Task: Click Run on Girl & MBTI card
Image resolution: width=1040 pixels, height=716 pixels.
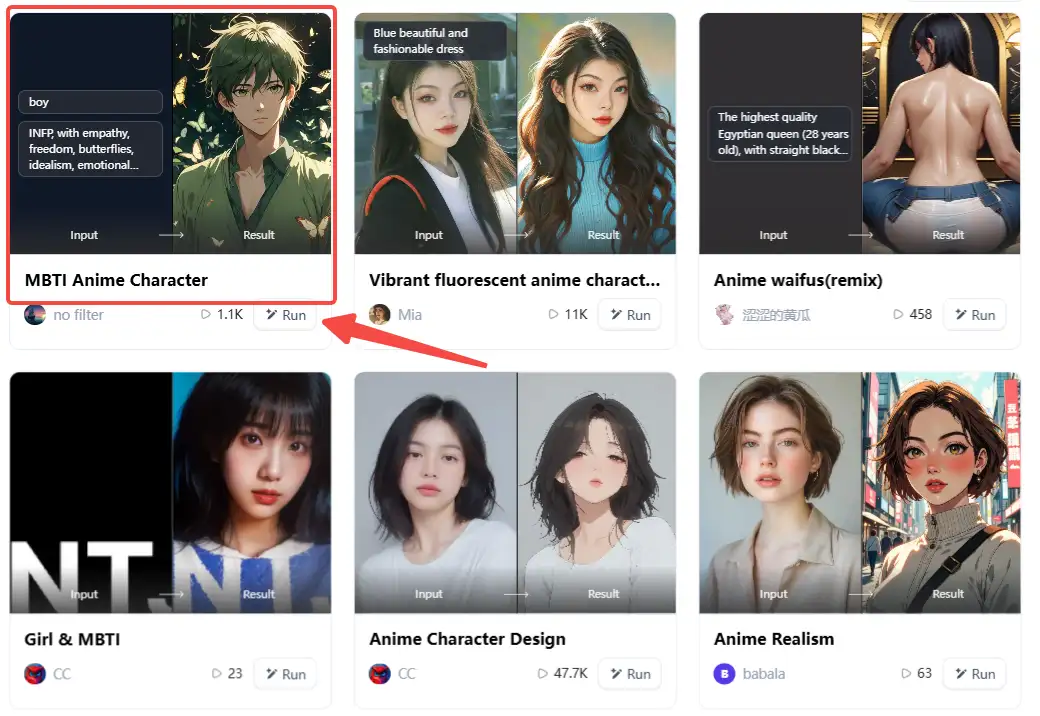Action: (x=286, y=674)
